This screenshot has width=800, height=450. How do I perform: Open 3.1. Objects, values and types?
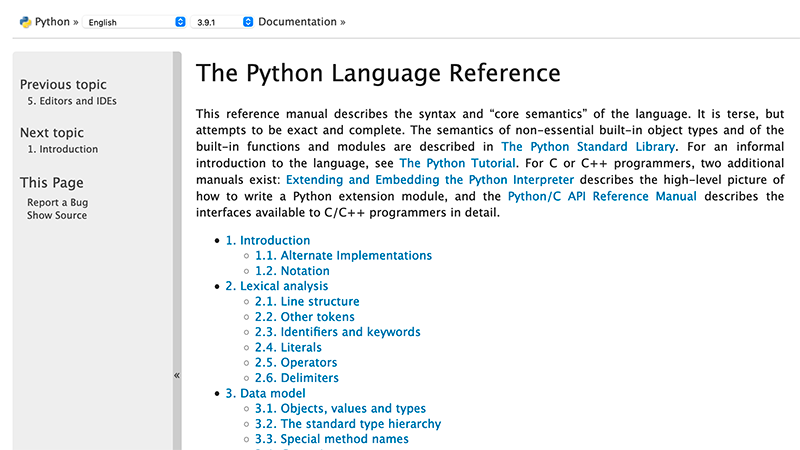pos(340,409)
